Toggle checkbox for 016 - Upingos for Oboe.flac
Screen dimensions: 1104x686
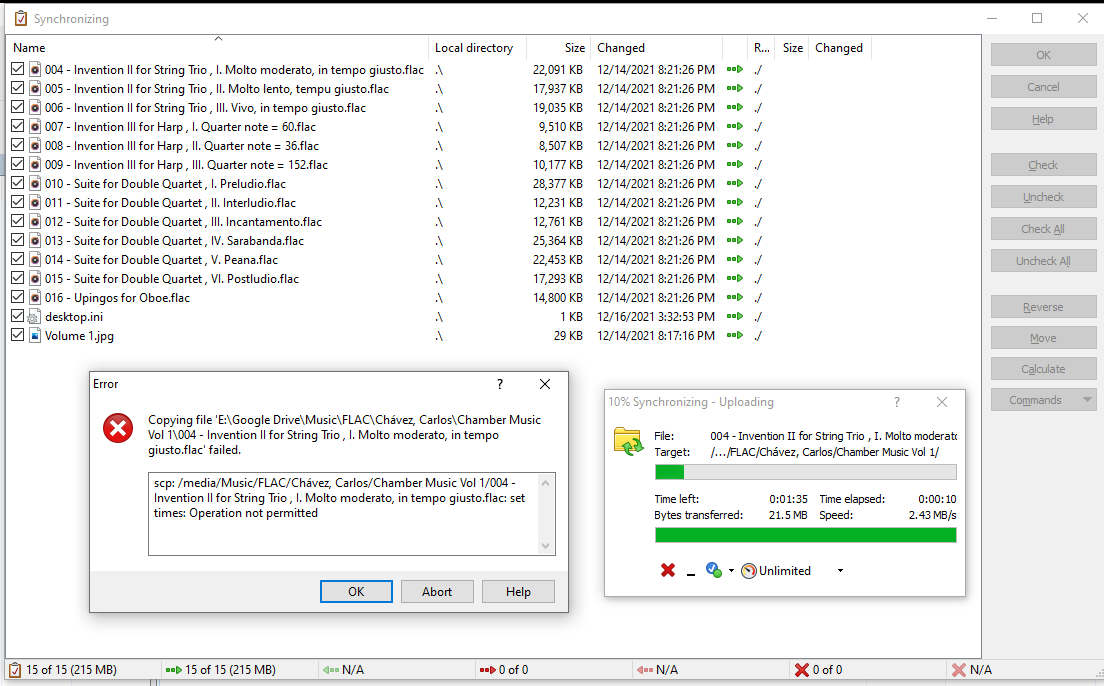tap(17, 298)
